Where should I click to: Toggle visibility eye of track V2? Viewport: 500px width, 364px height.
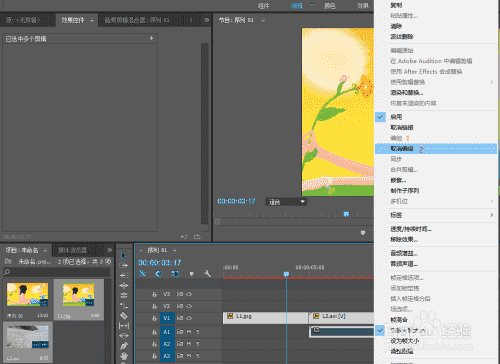[x=189, y=306]
